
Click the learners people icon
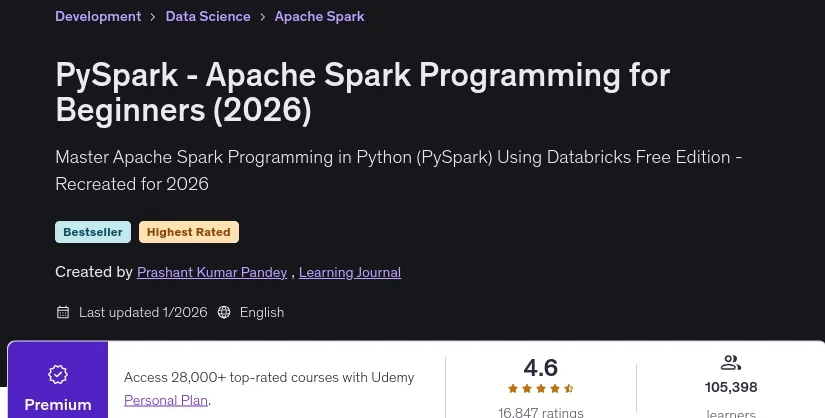[x=731, y=363]
